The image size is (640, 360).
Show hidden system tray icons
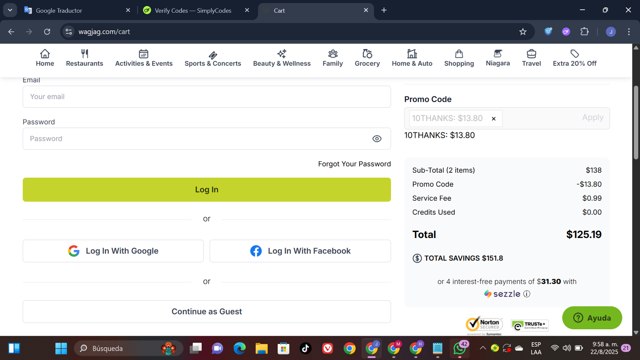(482, 348)
